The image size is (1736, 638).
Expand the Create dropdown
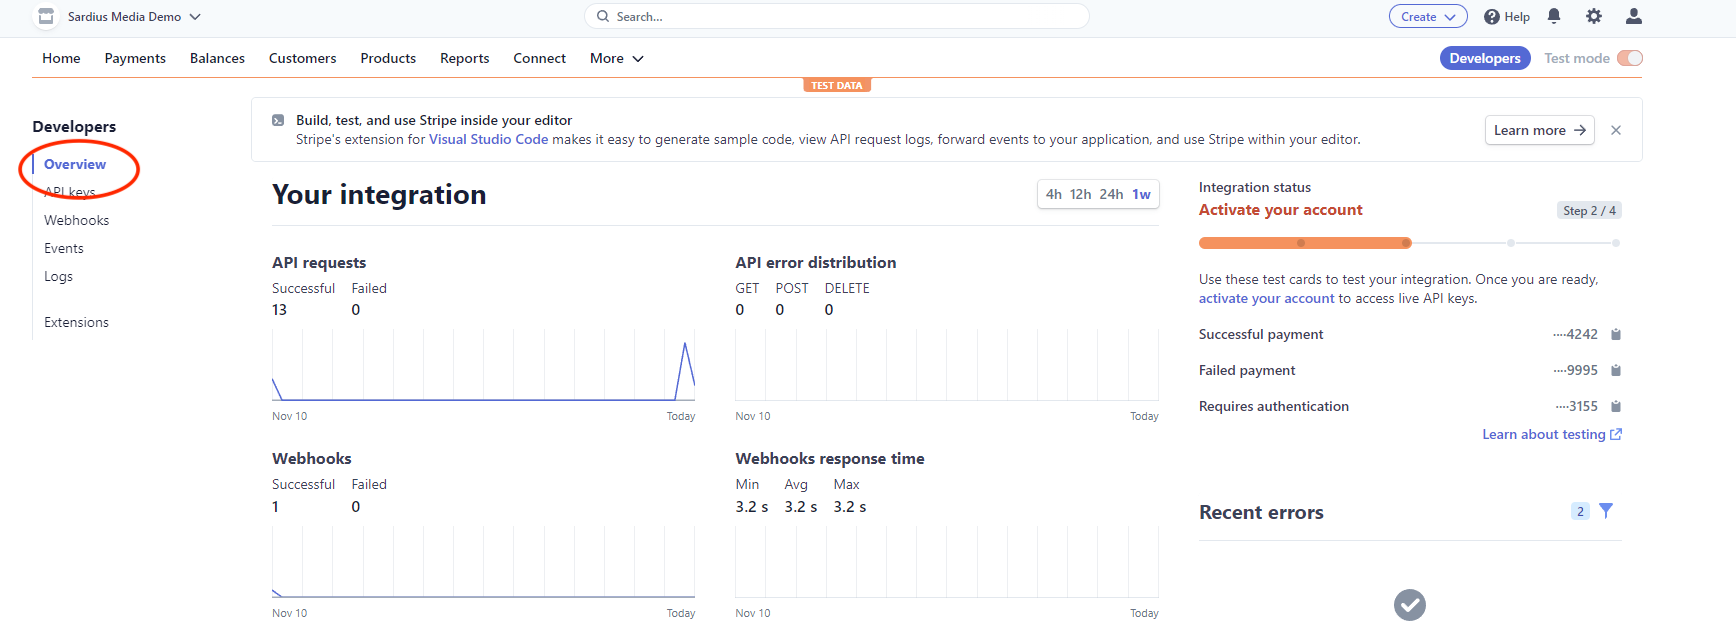(1428, 17)
